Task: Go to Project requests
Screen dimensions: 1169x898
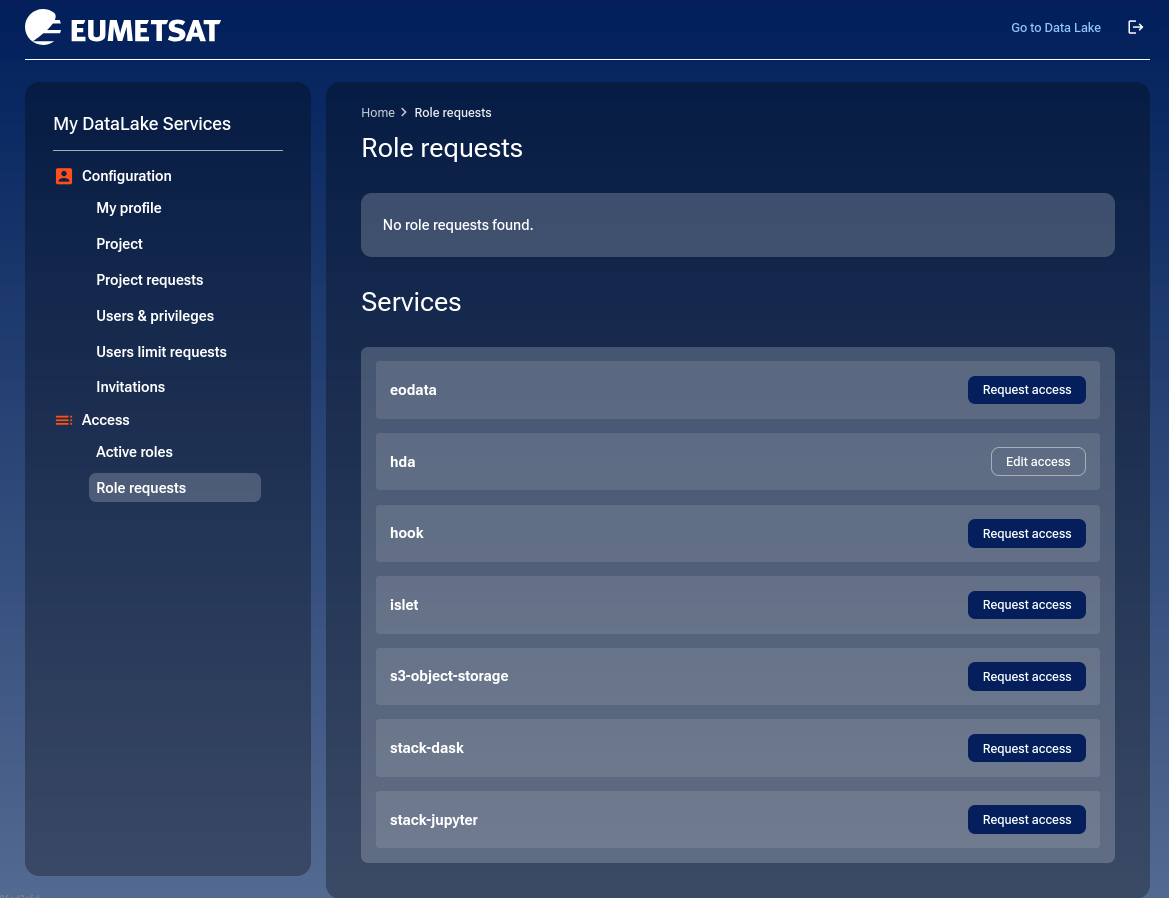Action: click(149, 279)
